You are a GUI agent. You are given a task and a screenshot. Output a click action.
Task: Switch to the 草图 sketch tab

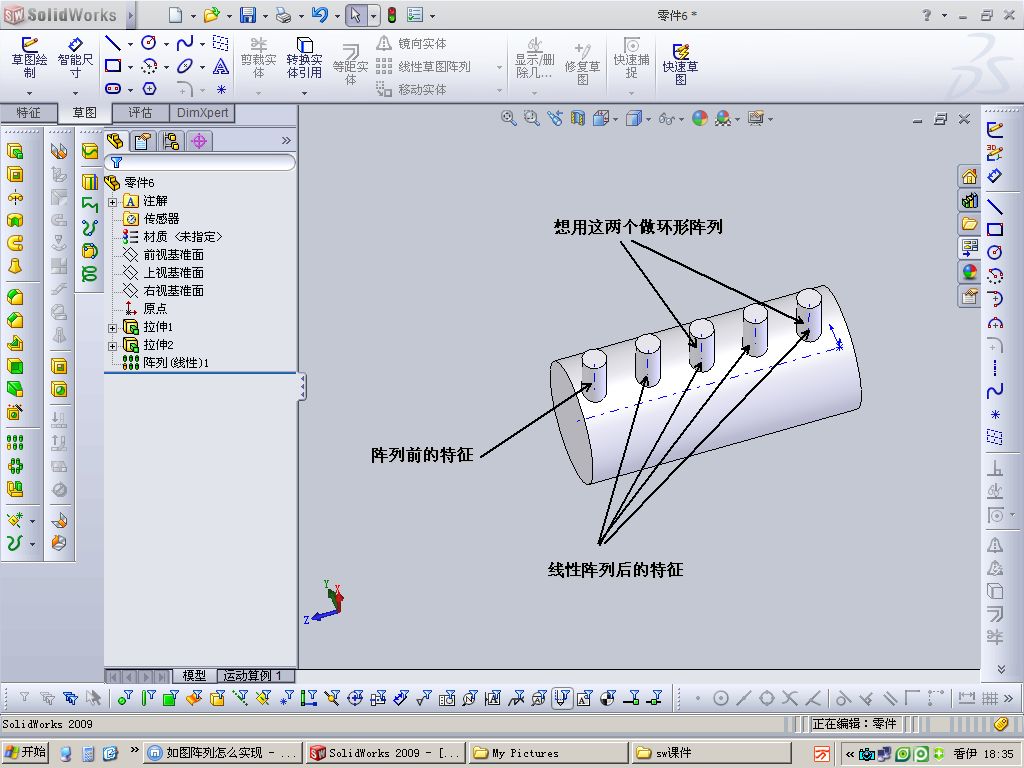(x=84, y=113)
